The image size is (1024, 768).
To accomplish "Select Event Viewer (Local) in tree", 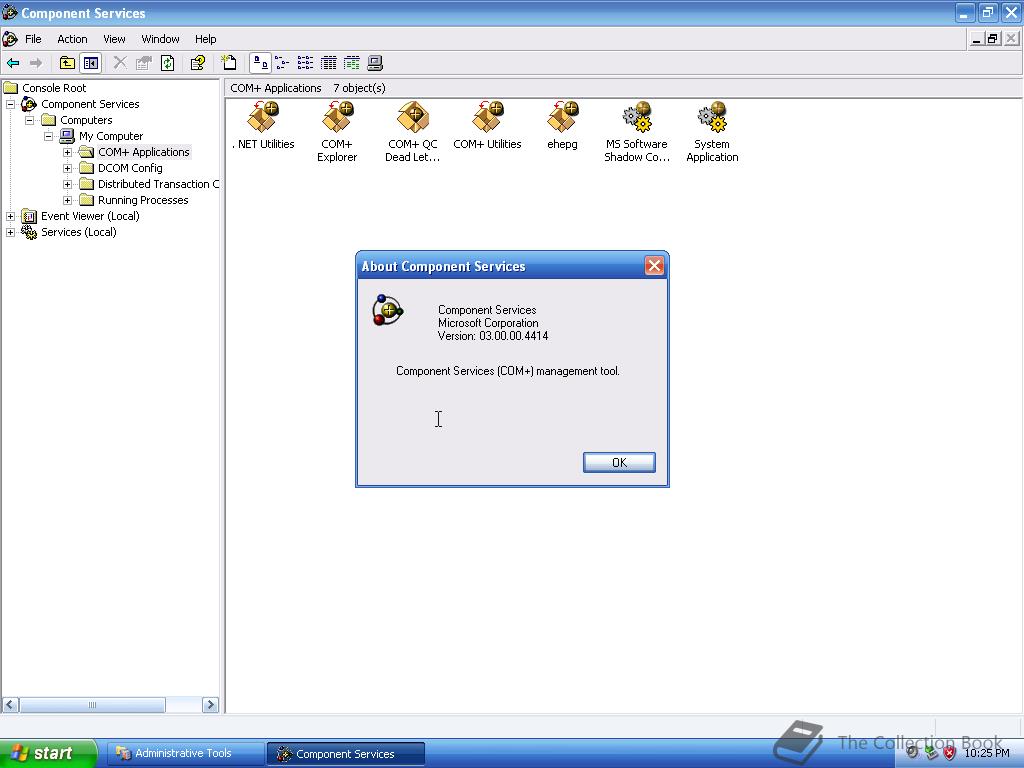I will (x=90, y=216).
